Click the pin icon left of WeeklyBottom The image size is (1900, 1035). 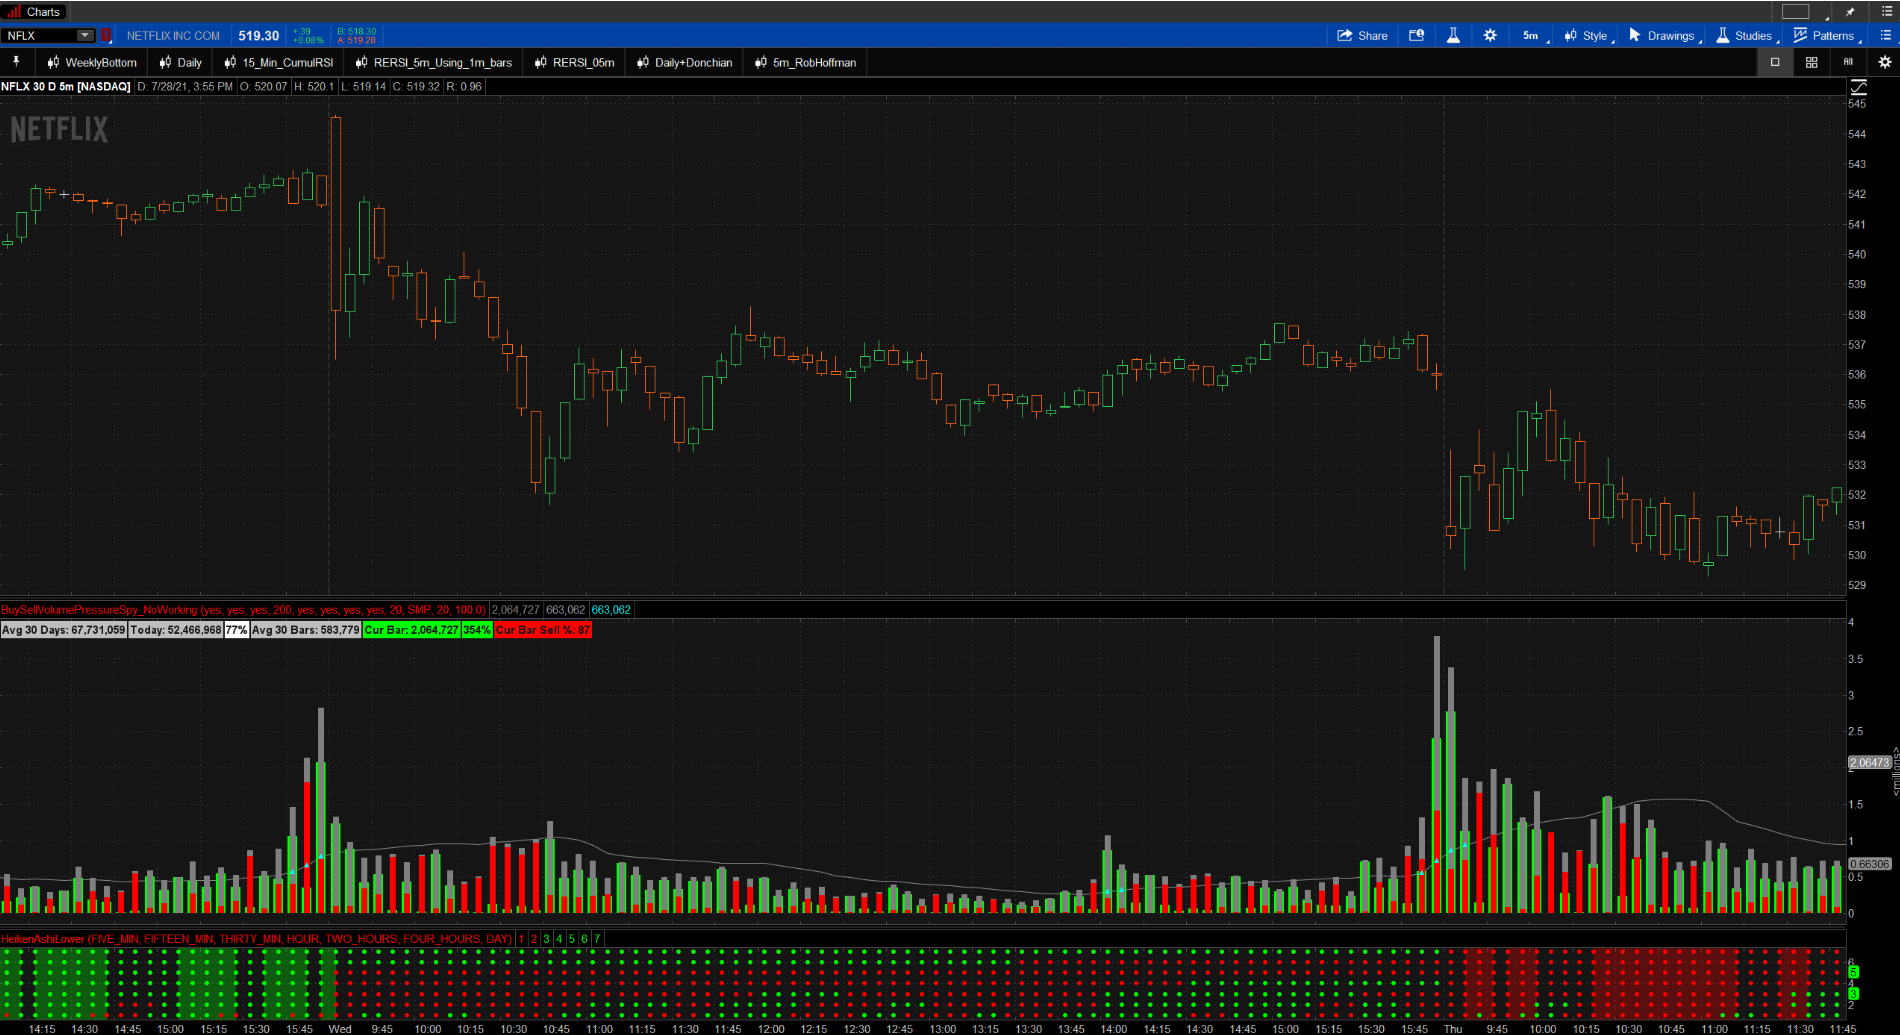click(16, 62)
